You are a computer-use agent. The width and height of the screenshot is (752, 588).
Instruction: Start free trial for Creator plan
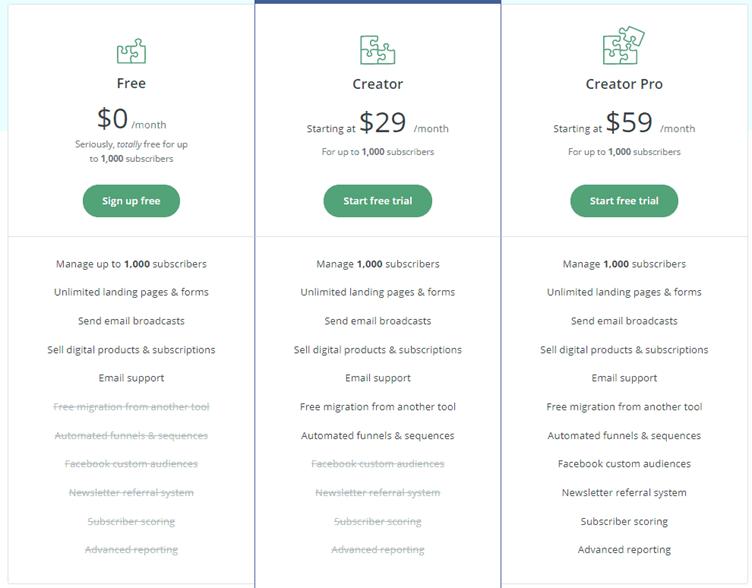(378, 201)
